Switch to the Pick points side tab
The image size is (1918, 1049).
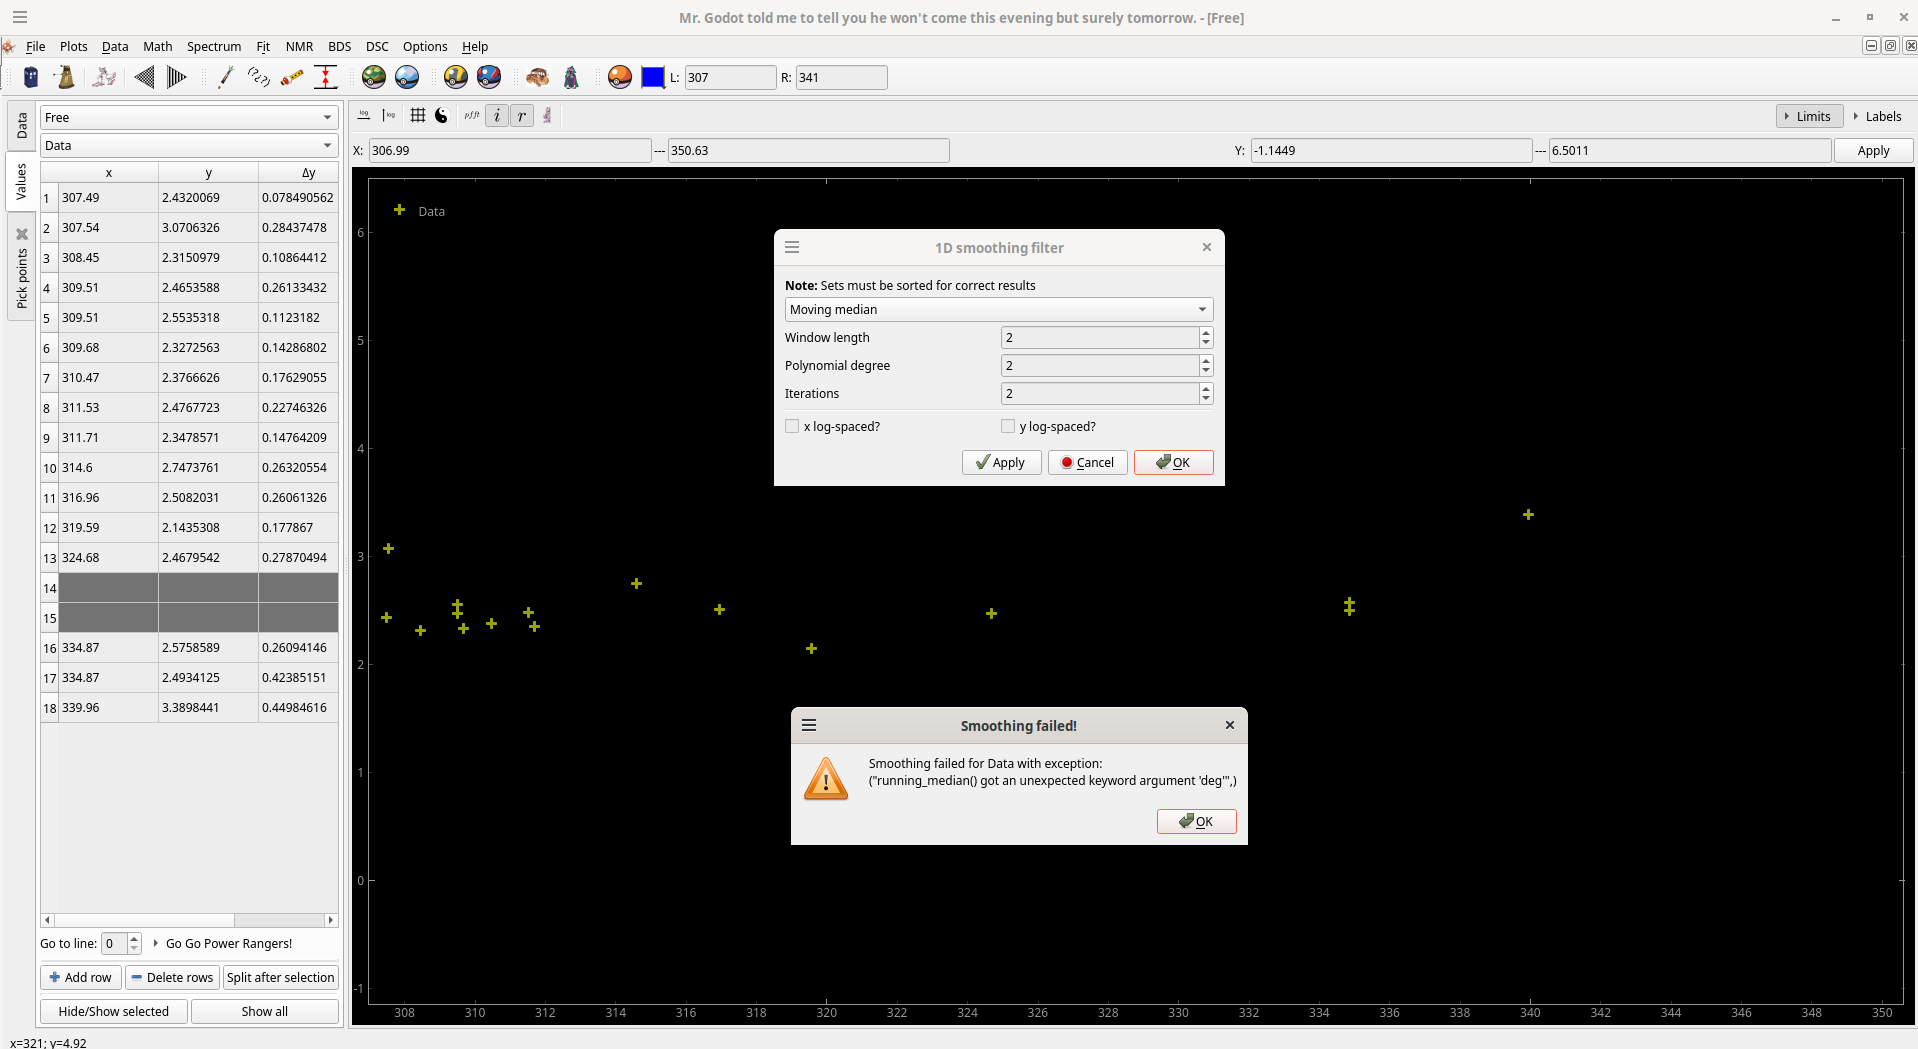tap(21, 270)
